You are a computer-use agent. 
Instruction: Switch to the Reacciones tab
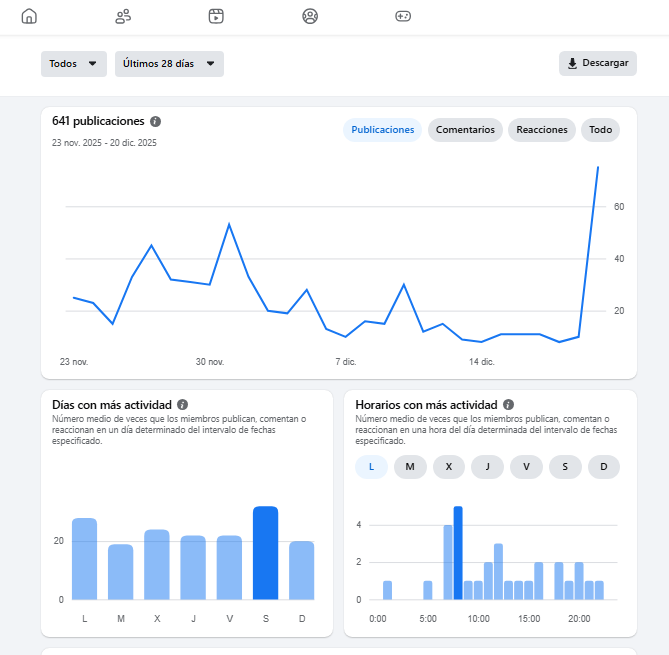(x=542, y=130)
